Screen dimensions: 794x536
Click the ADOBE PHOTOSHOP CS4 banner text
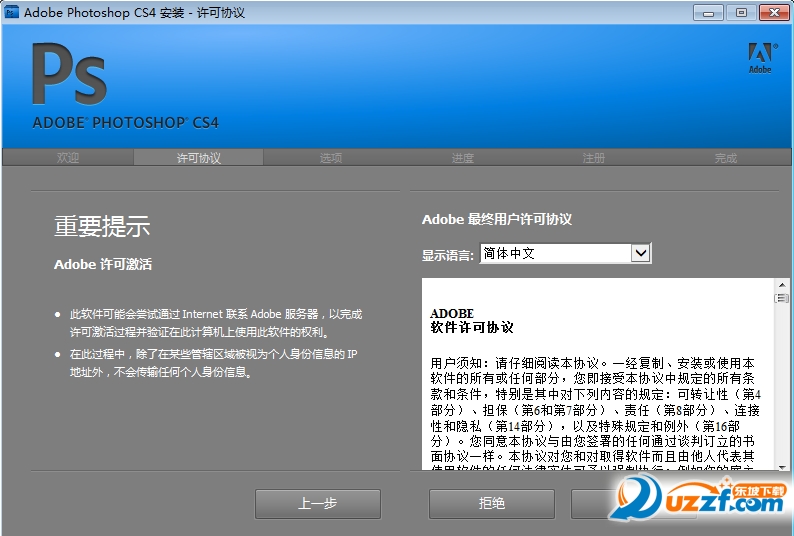(x=126, y=123)
